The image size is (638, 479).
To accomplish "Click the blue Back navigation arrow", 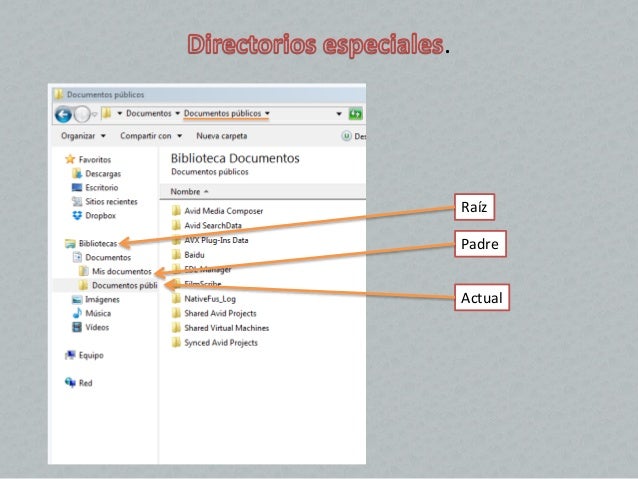I will click(x=63, y=114).
